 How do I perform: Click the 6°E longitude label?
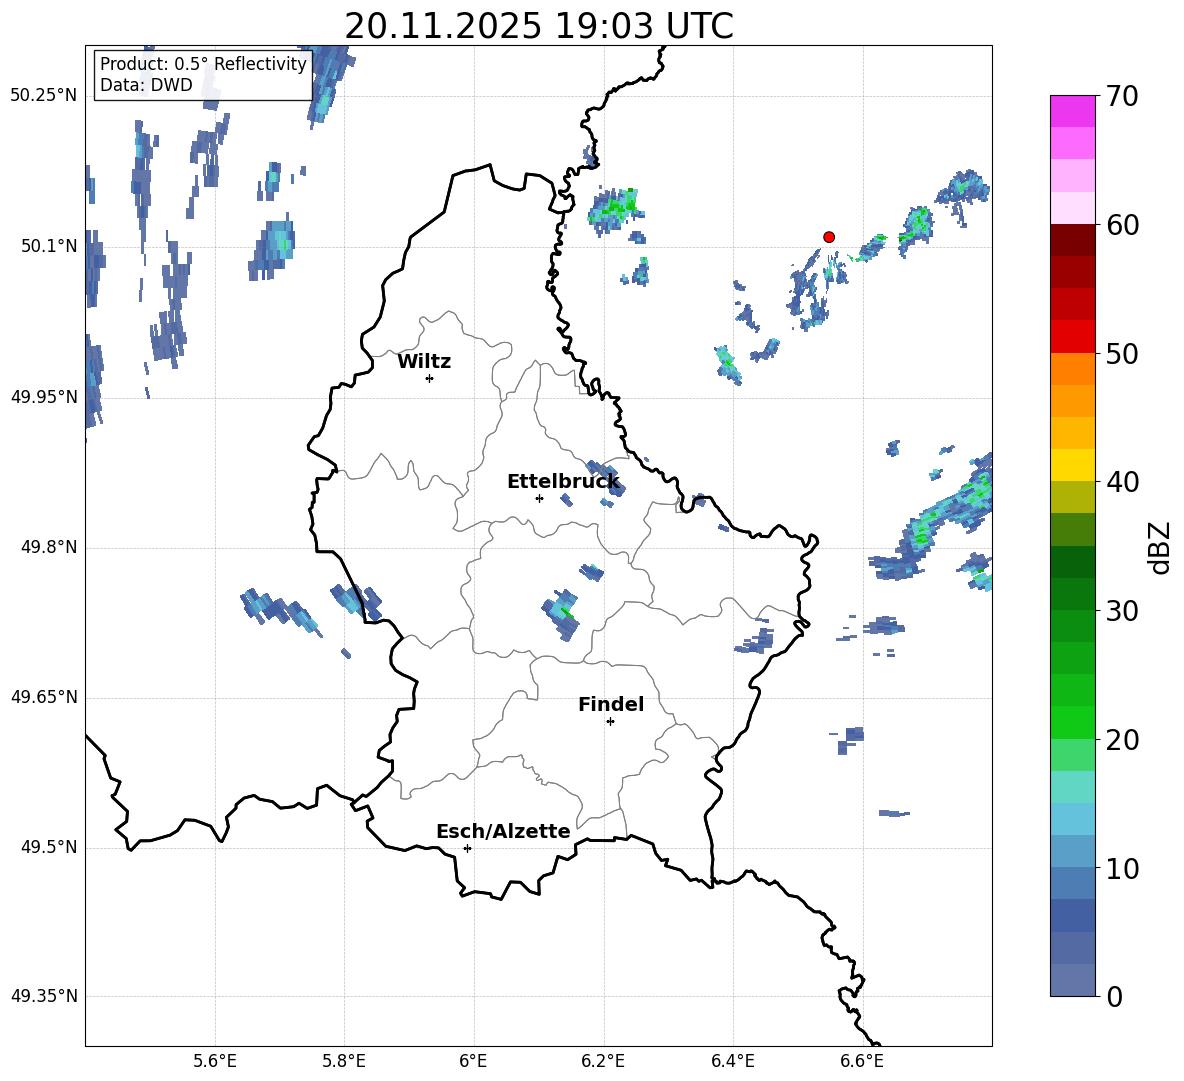473,1061
